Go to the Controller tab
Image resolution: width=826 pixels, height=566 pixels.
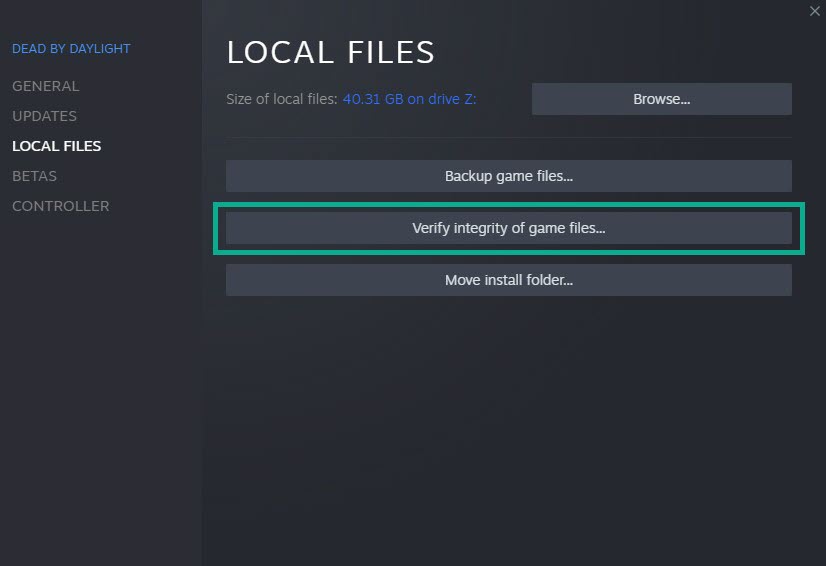point(61,206)
